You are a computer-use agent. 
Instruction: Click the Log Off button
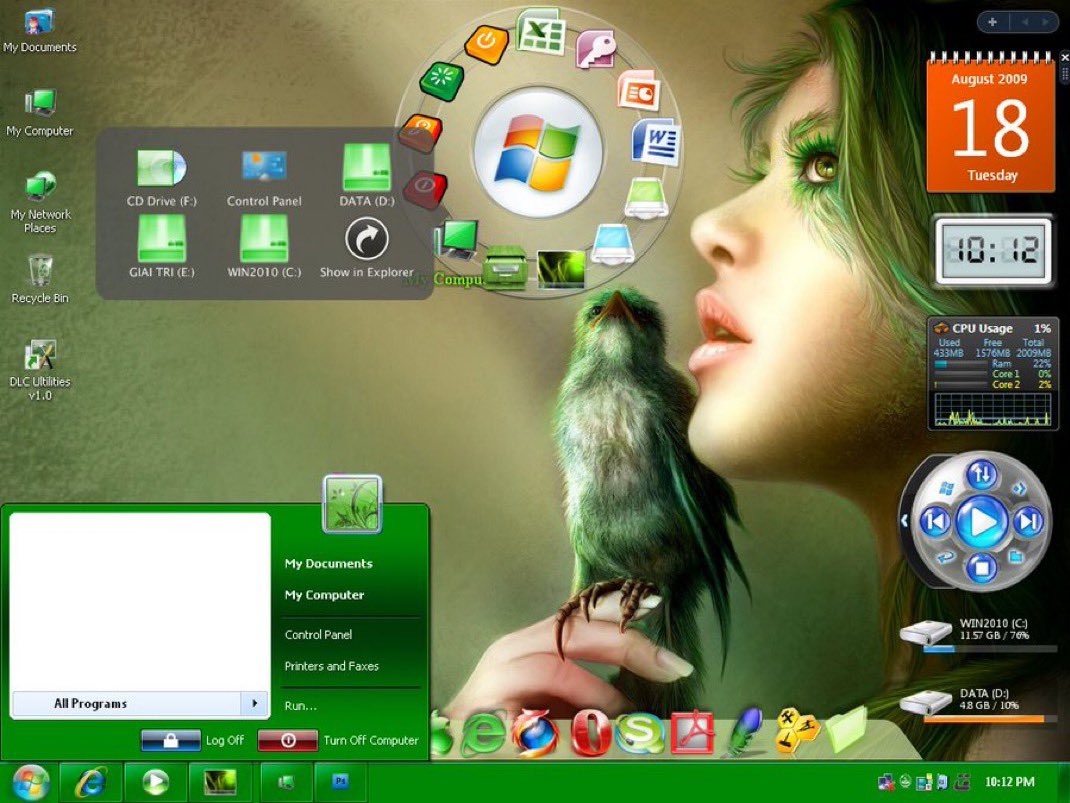192,740
